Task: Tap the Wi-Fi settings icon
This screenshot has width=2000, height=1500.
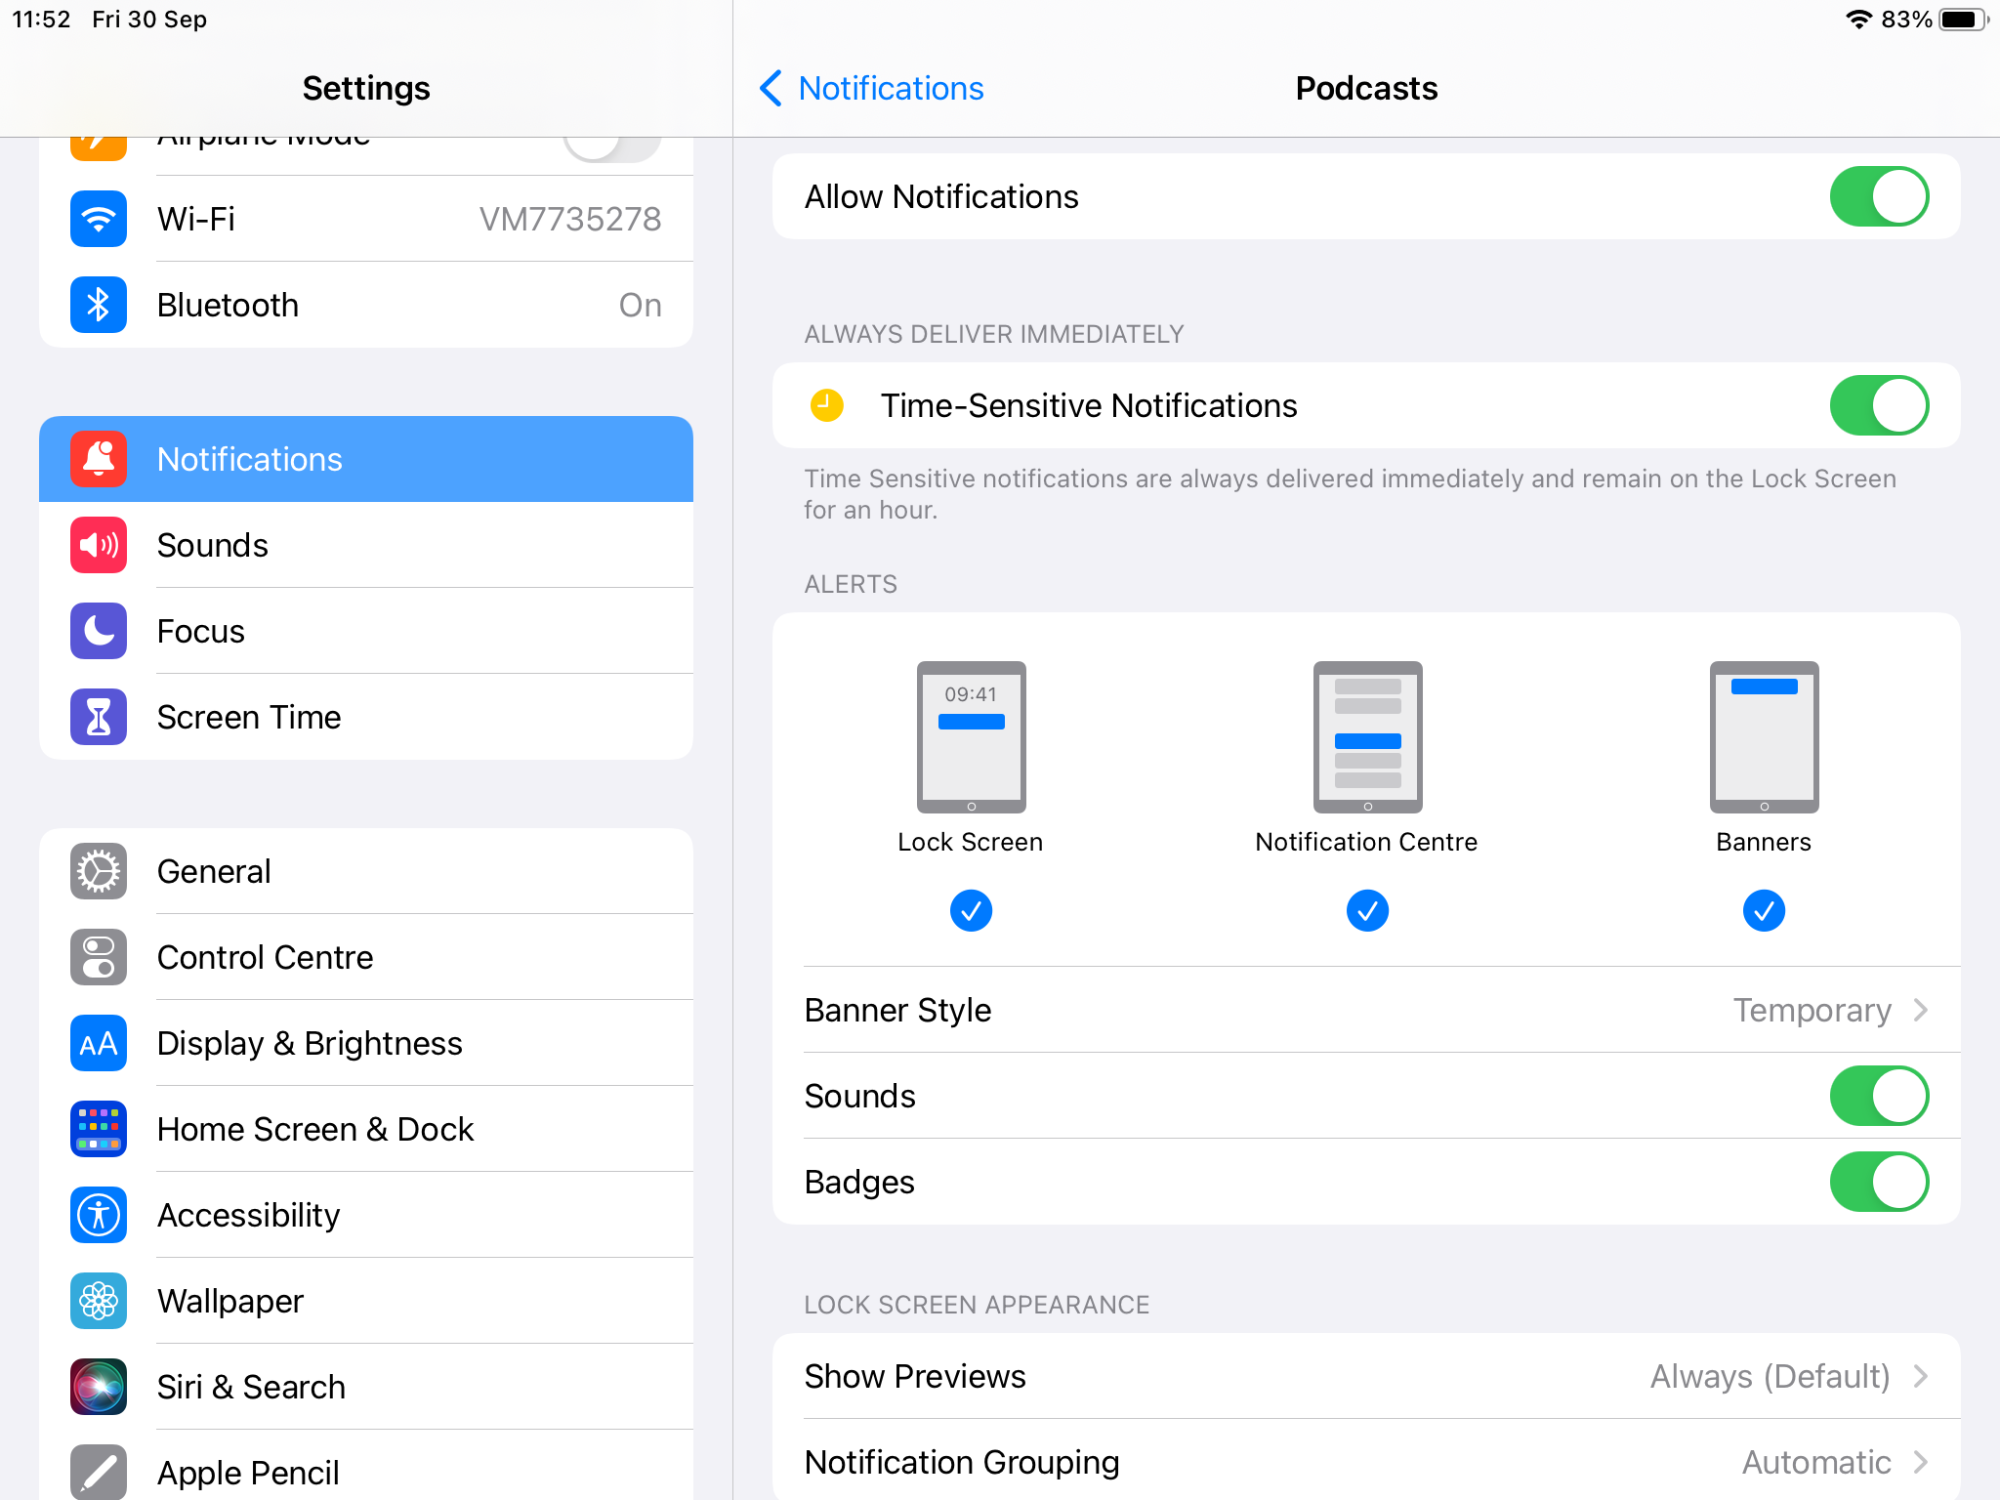Action: coord(98,219)
